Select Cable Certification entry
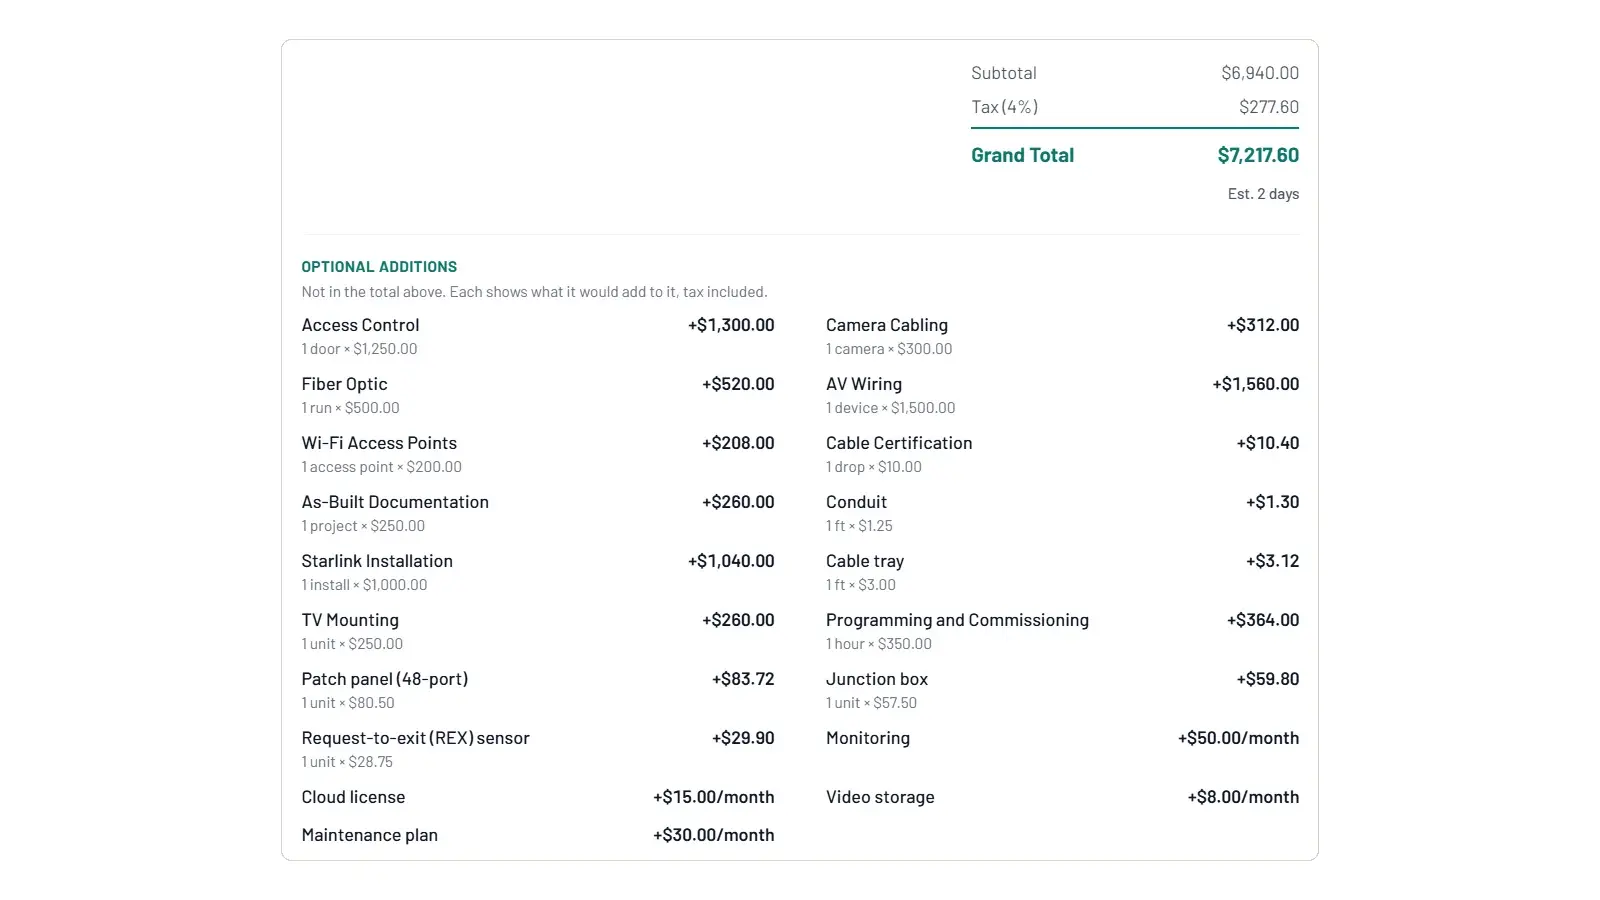The width and height of the screenshot is (1600, 900). tap(1063, 454)
